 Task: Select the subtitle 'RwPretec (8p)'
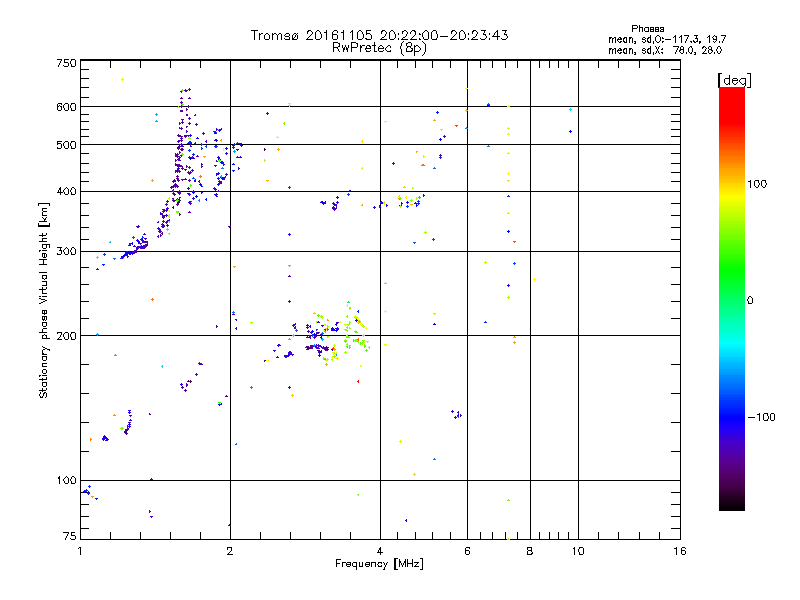[379, 48]
